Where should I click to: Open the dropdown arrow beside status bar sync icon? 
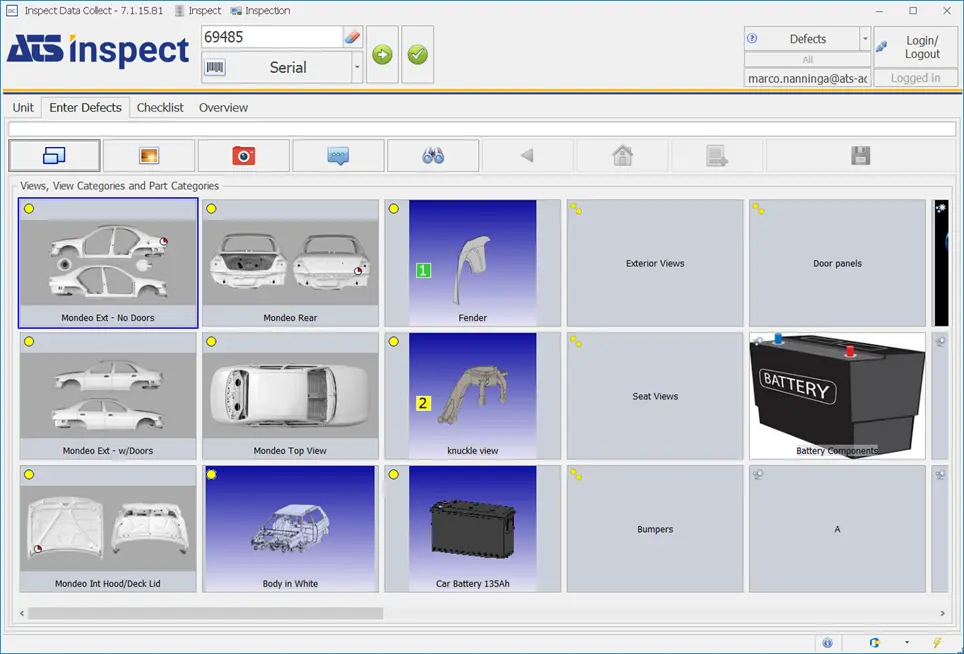(907, 643)
